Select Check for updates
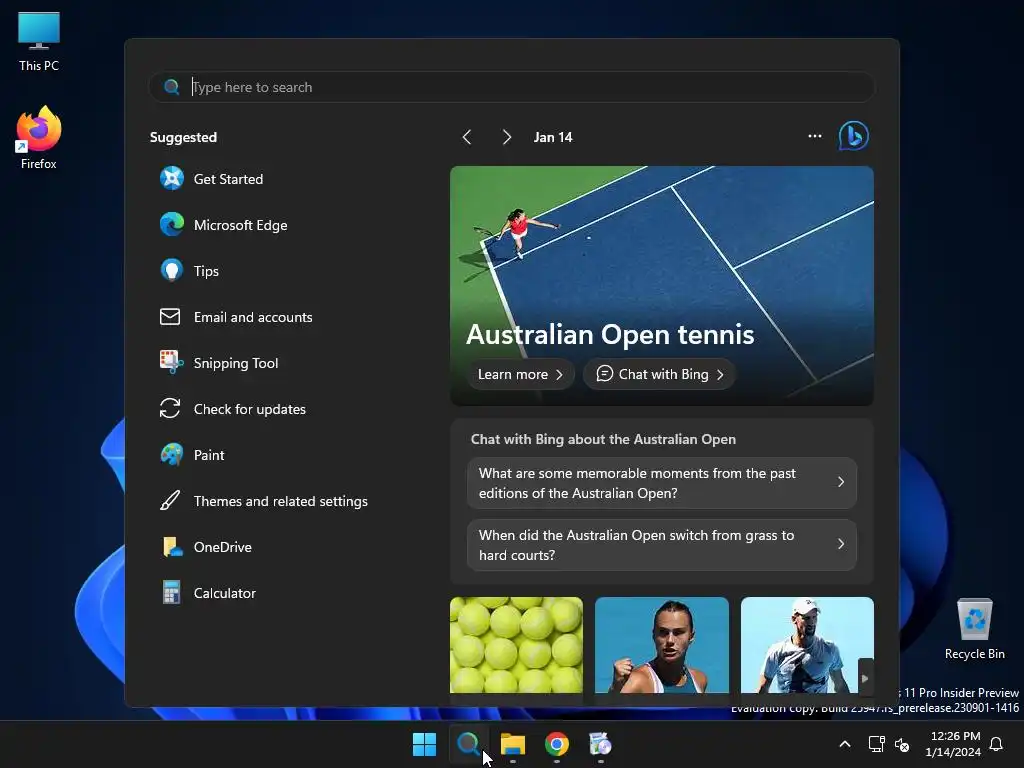The width and height of the screenshot is (1024, 768). [x=232, y=409]
